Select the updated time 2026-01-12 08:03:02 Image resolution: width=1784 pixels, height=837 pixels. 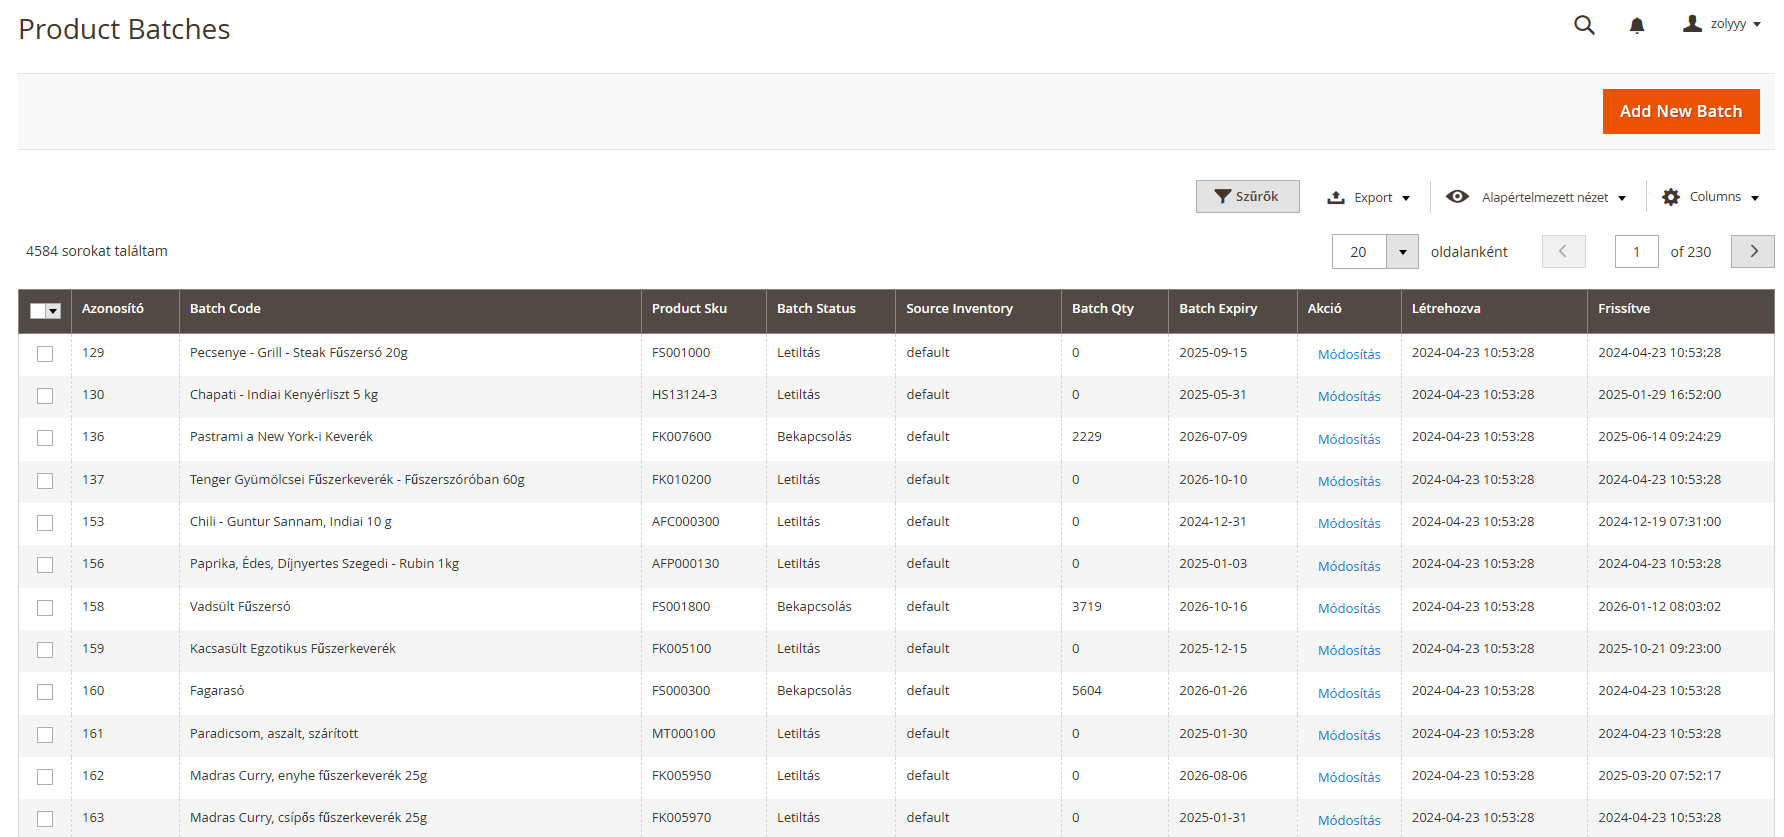[1659, 606]
